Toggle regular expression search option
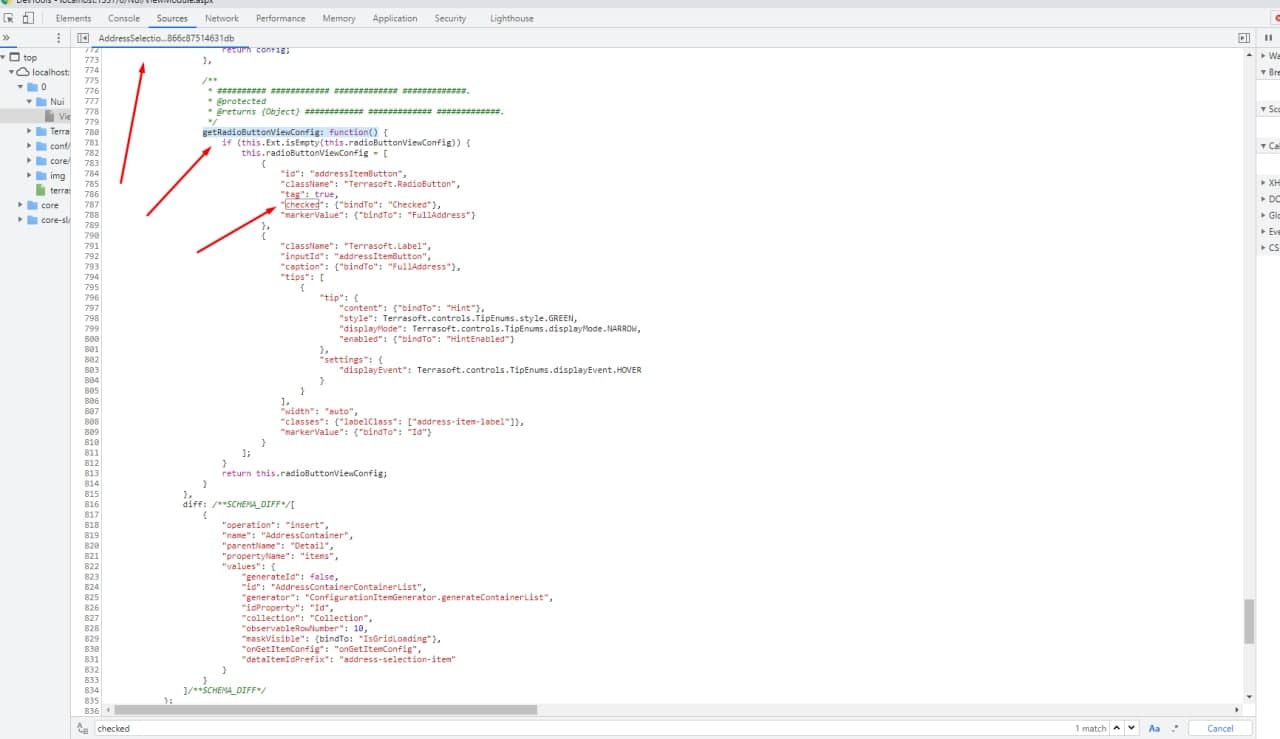The width and height of the screenshot is (1280, 739). (x=1176, y=728)
